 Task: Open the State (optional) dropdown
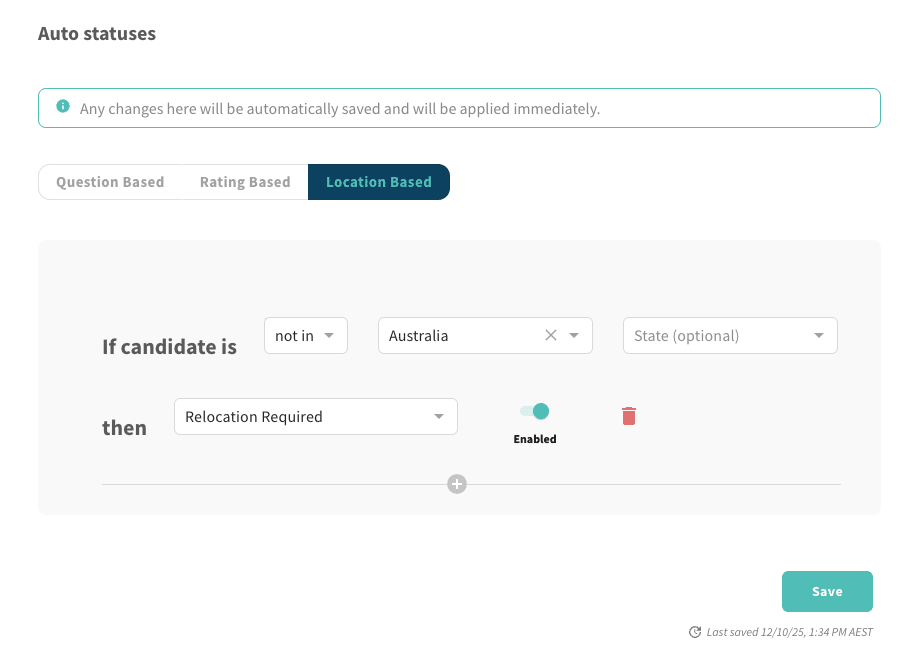click(729, 335)
